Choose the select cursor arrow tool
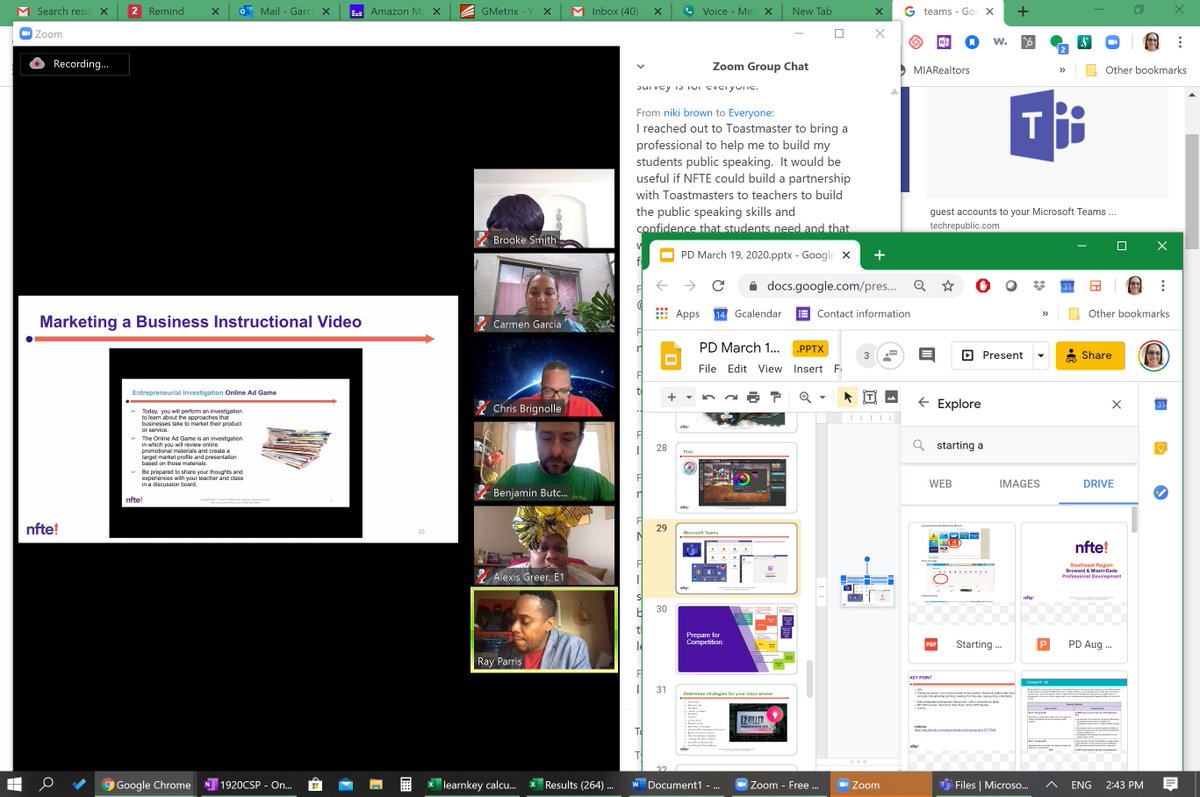The image size is (1200, 797). coord(848,397)
